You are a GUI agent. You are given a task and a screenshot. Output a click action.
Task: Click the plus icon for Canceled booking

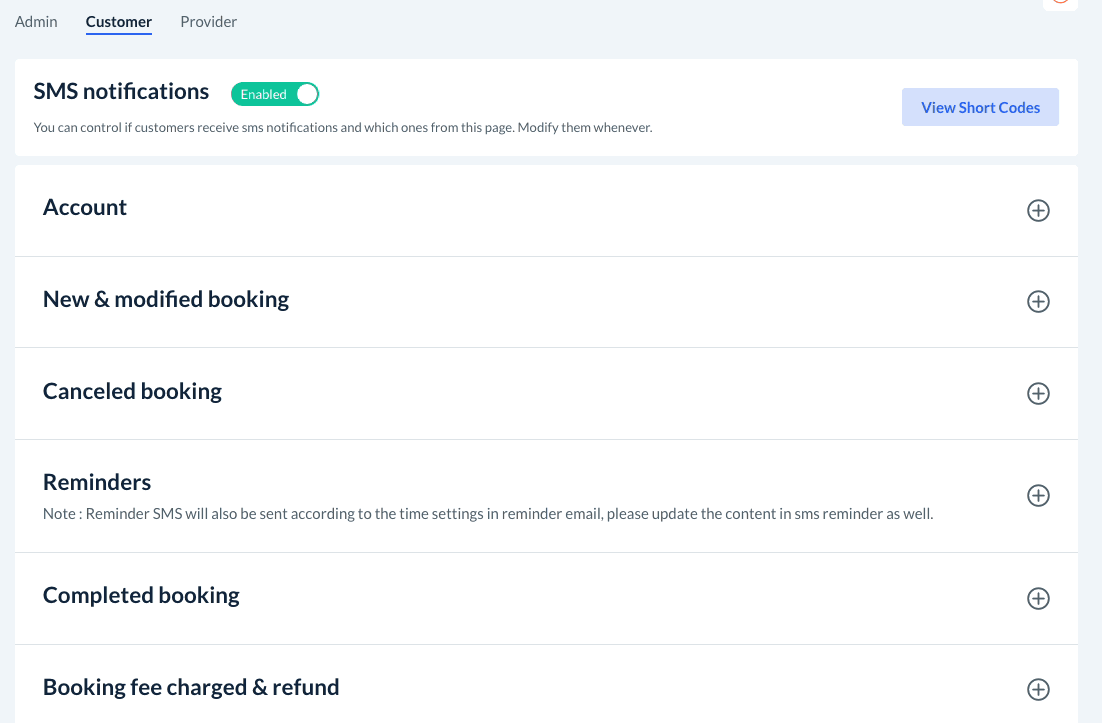[1038, 394]
